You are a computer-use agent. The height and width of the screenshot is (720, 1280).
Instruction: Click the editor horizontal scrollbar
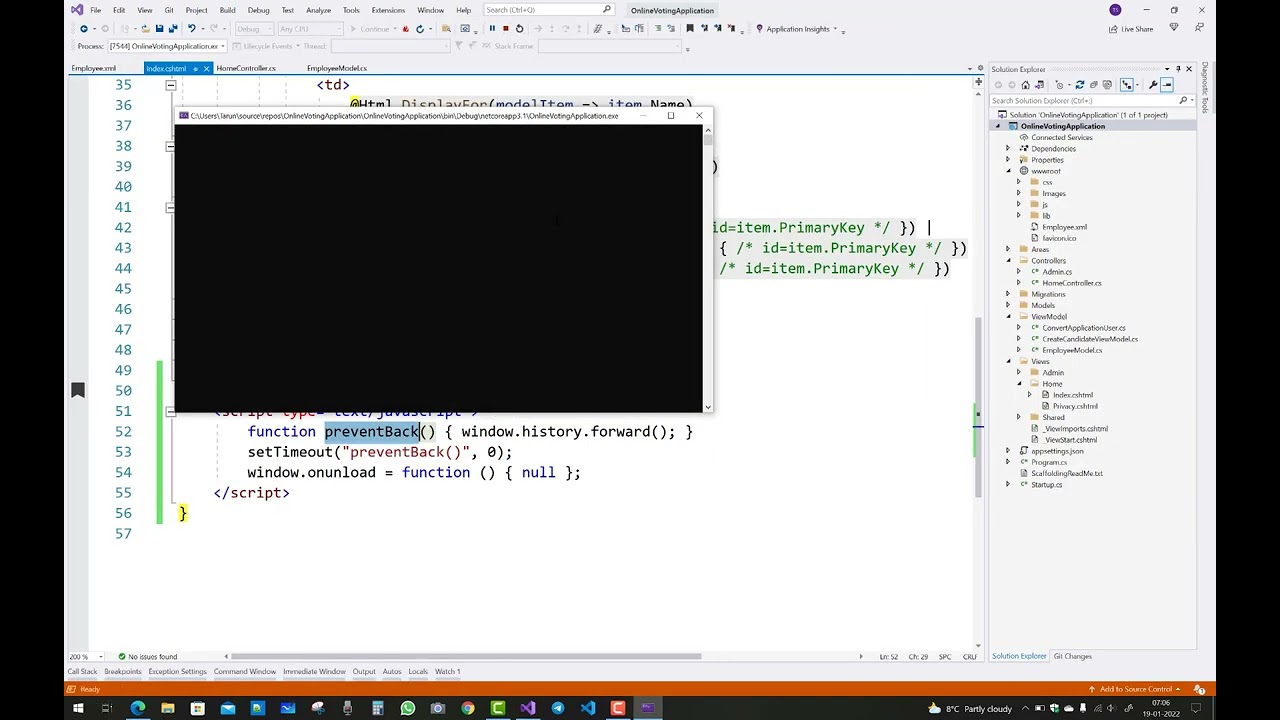coord(468,657)
